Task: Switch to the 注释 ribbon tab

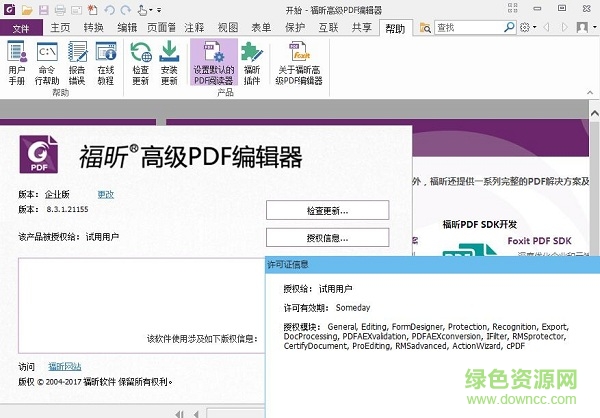Action: [194, 28]
